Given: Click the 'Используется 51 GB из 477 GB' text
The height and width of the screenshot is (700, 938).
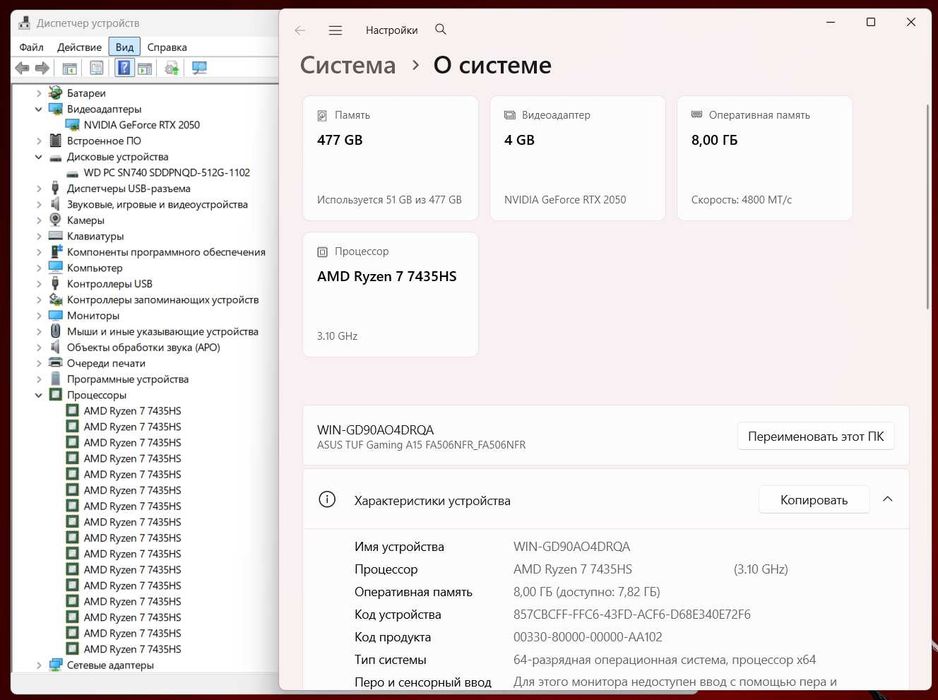Looking at the screenshot, I should [389, 200].
